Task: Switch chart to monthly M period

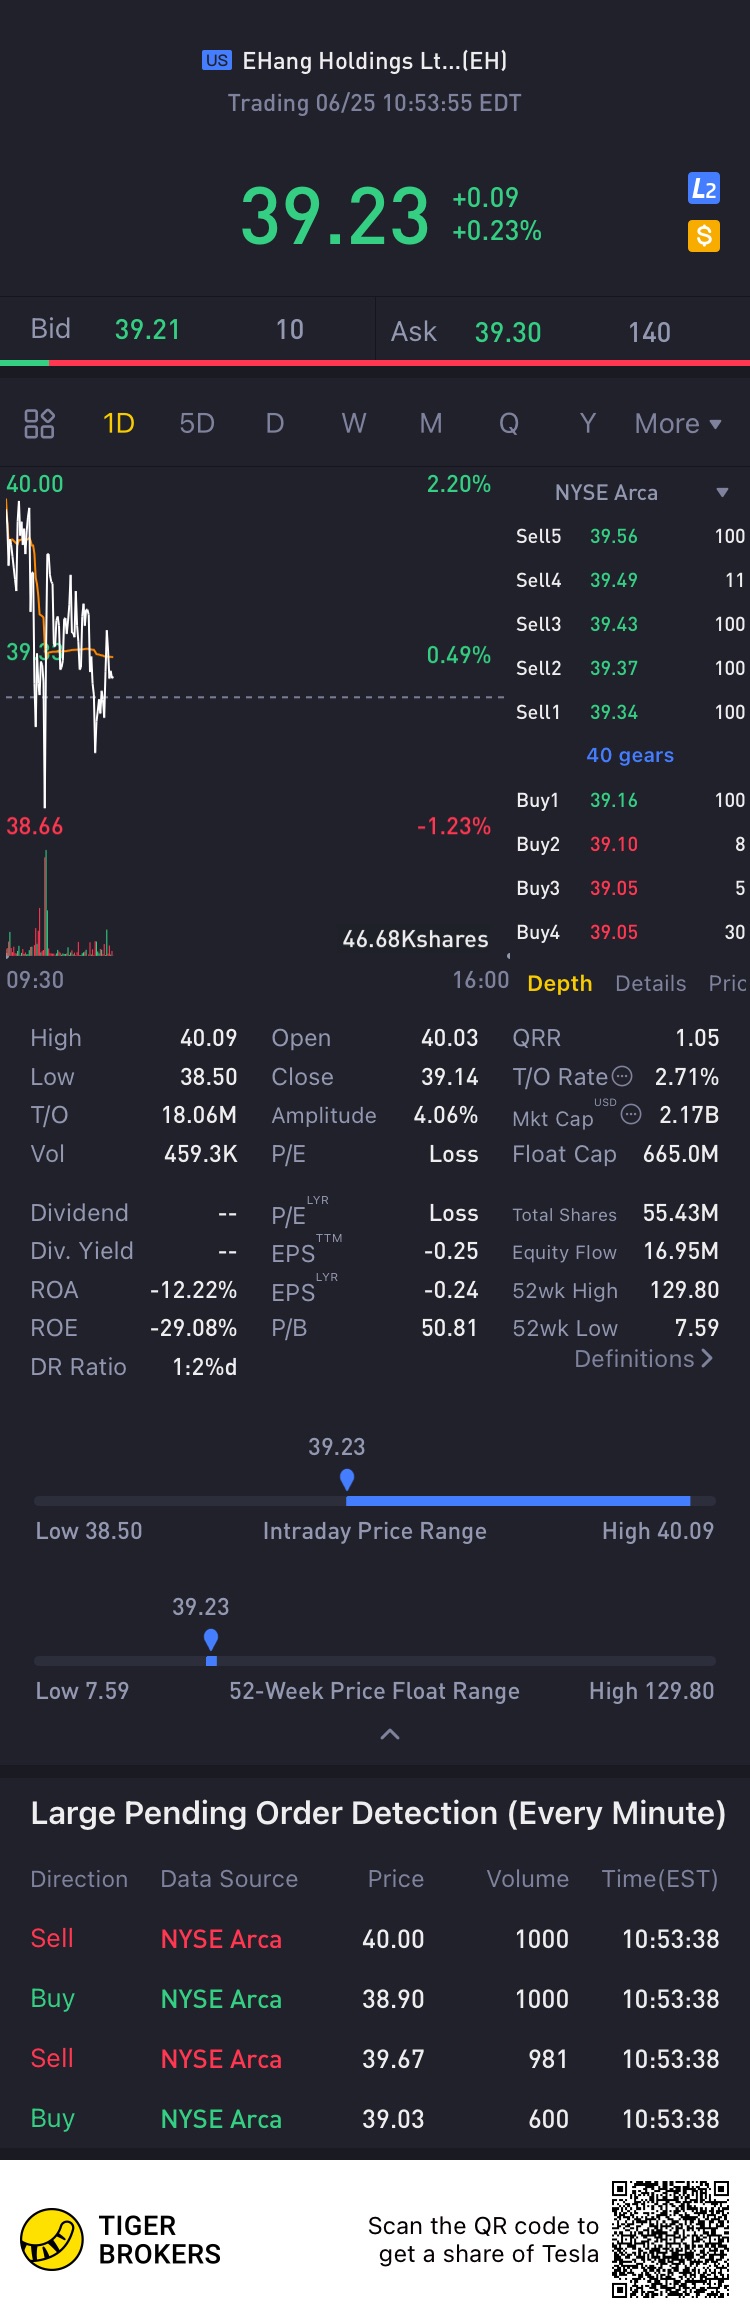Action: point(431,423)
